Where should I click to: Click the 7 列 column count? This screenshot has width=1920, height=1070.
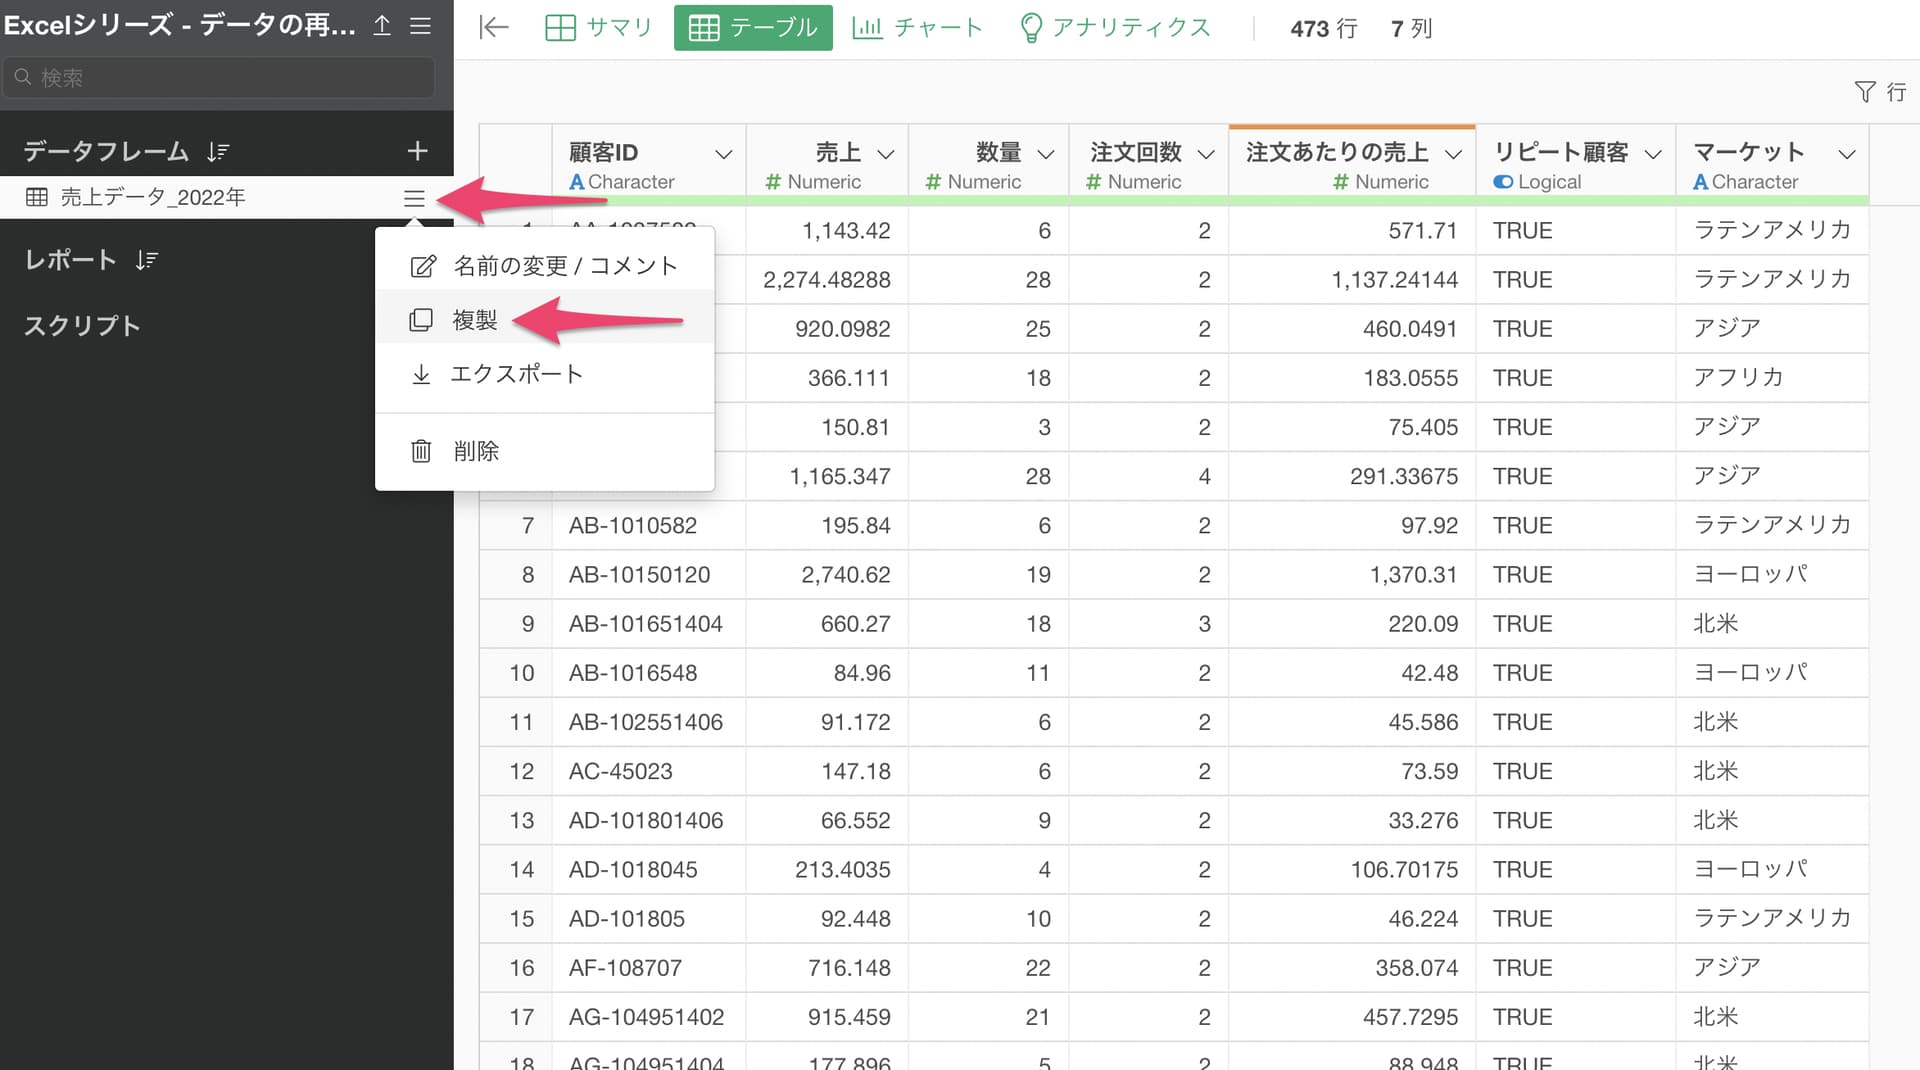pyautogui.click(x=1411, y=28)
